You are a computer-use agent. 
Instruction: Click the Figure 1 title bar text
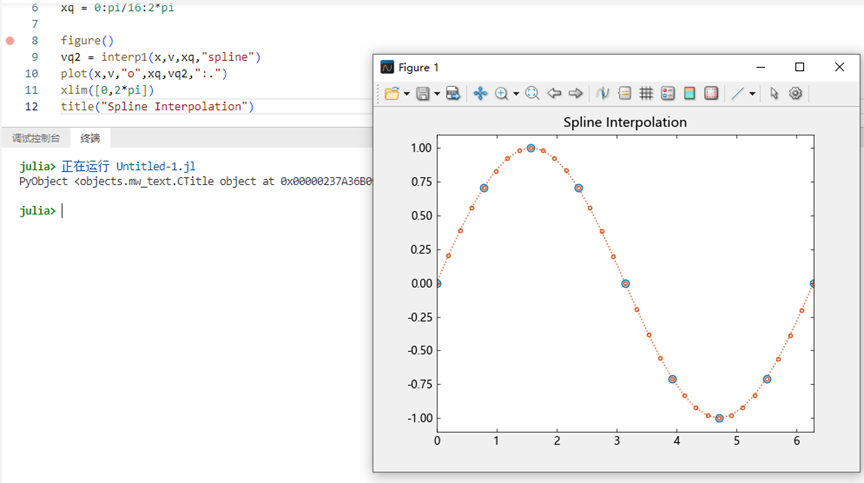click(418, 67)
